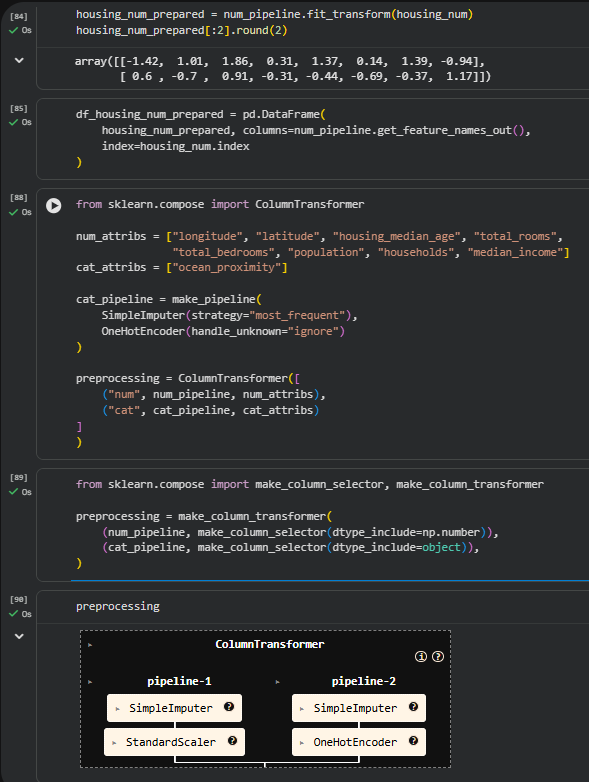
Task: Click the "longitude" string in num_attribs
Action: [207, 236]
